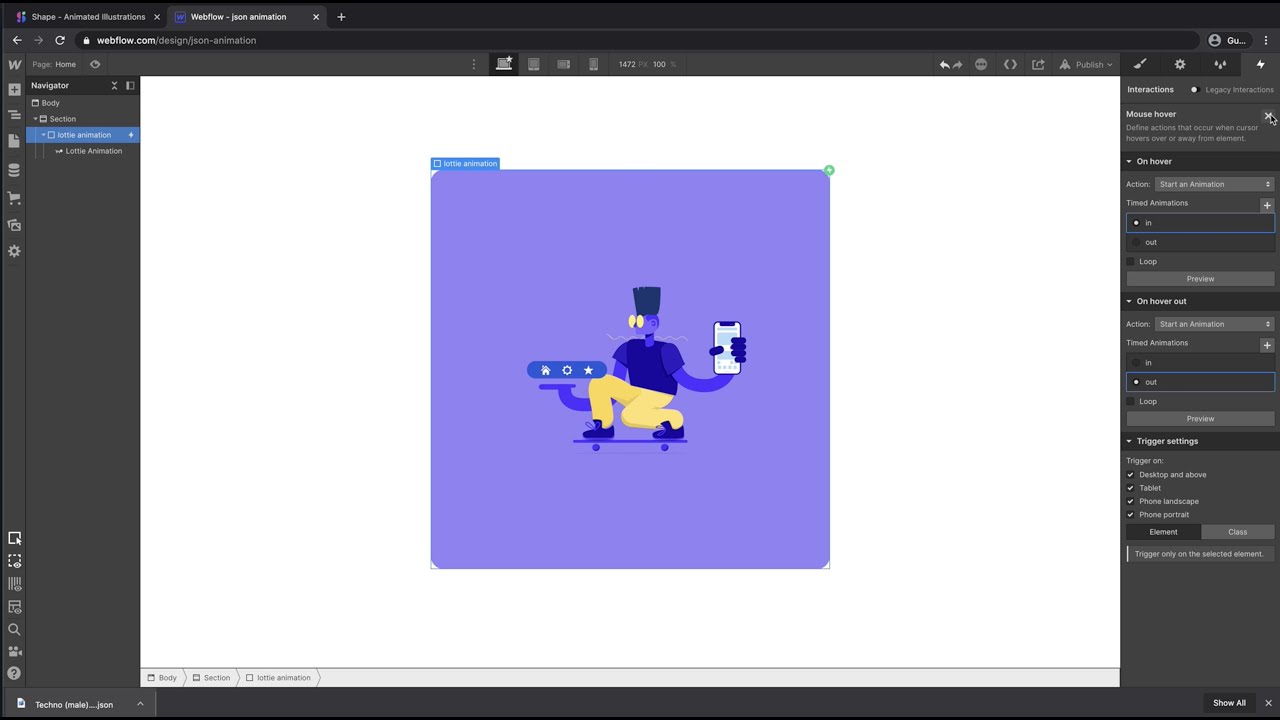This screenshot has width=1280, height=720.
Task: Close the Mouse hover trigger panel
Action: [1268, 115]
